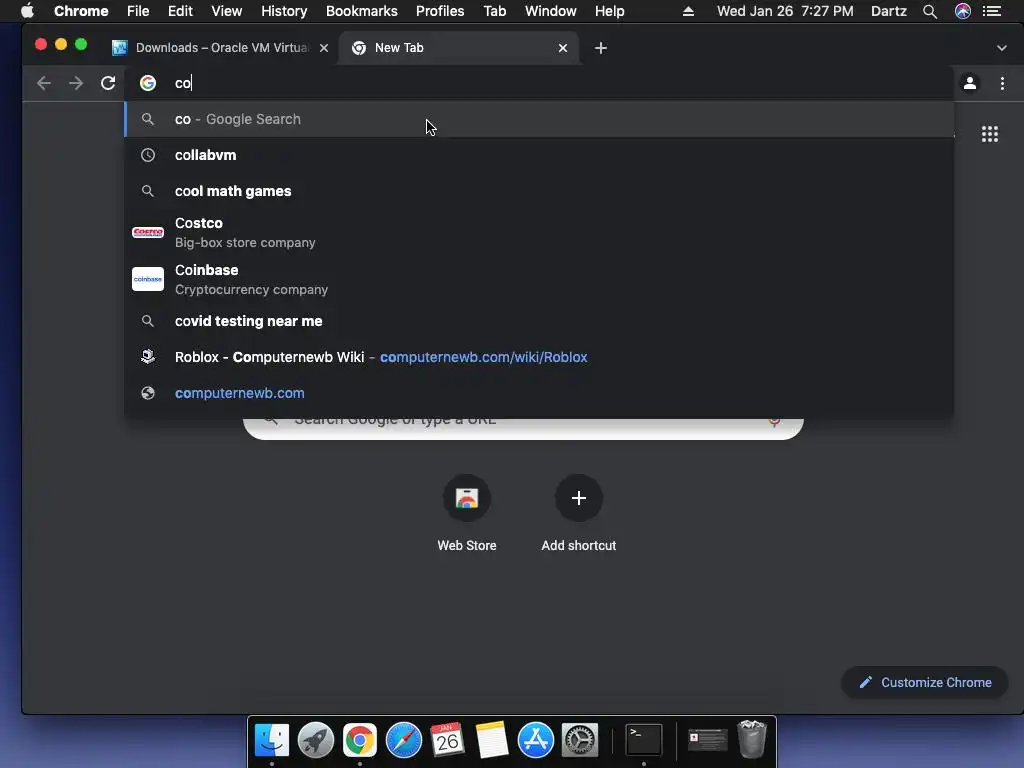Image resolution: width=1024 pixels, height=768 pixels.
Task: Open System Preferences from the Dock
Action: pos(580,741)
